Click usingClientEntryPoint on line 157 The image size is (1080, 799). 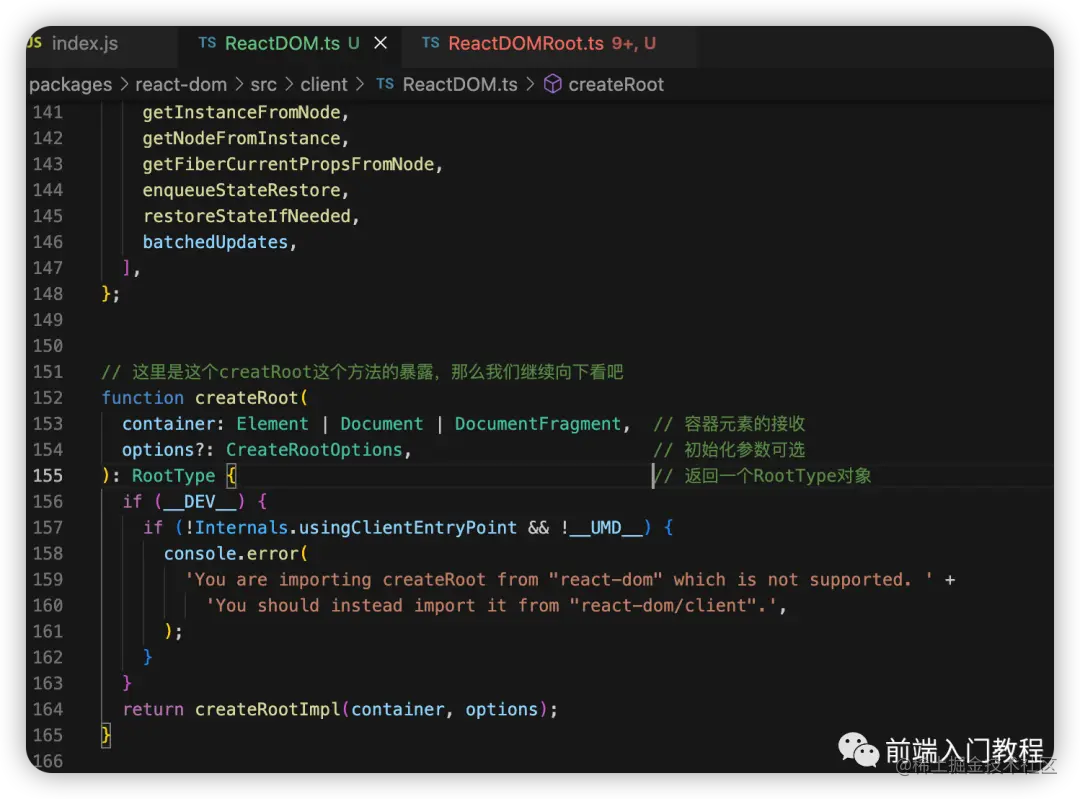pos(408,528)
